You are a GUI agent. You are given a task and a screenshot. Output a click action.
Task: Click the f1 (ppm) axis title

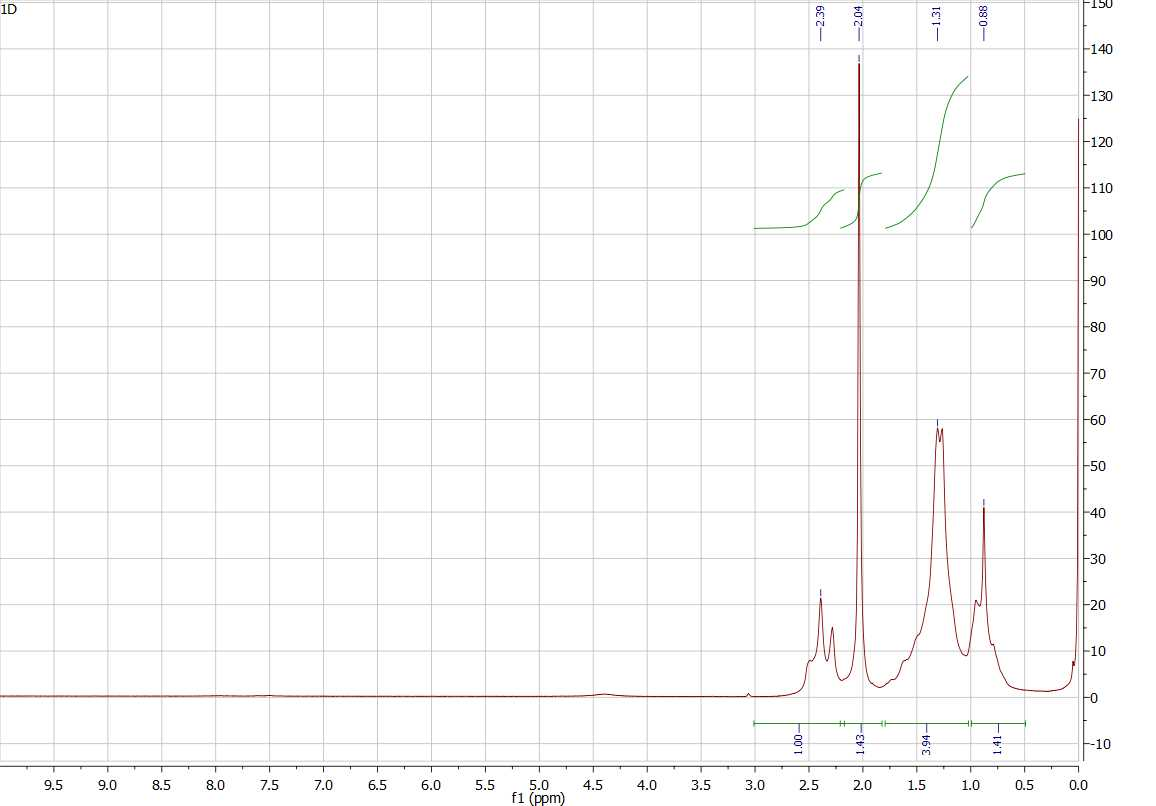(538, 798)
